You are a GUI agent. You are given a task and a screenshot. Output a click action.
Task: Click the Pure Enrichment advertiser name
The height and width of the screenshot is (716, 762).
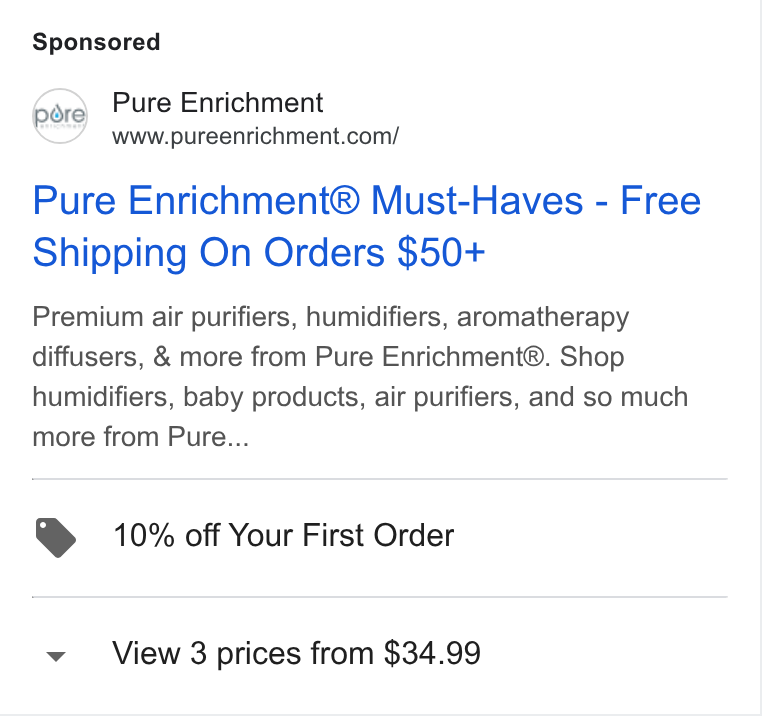(218, 103)
